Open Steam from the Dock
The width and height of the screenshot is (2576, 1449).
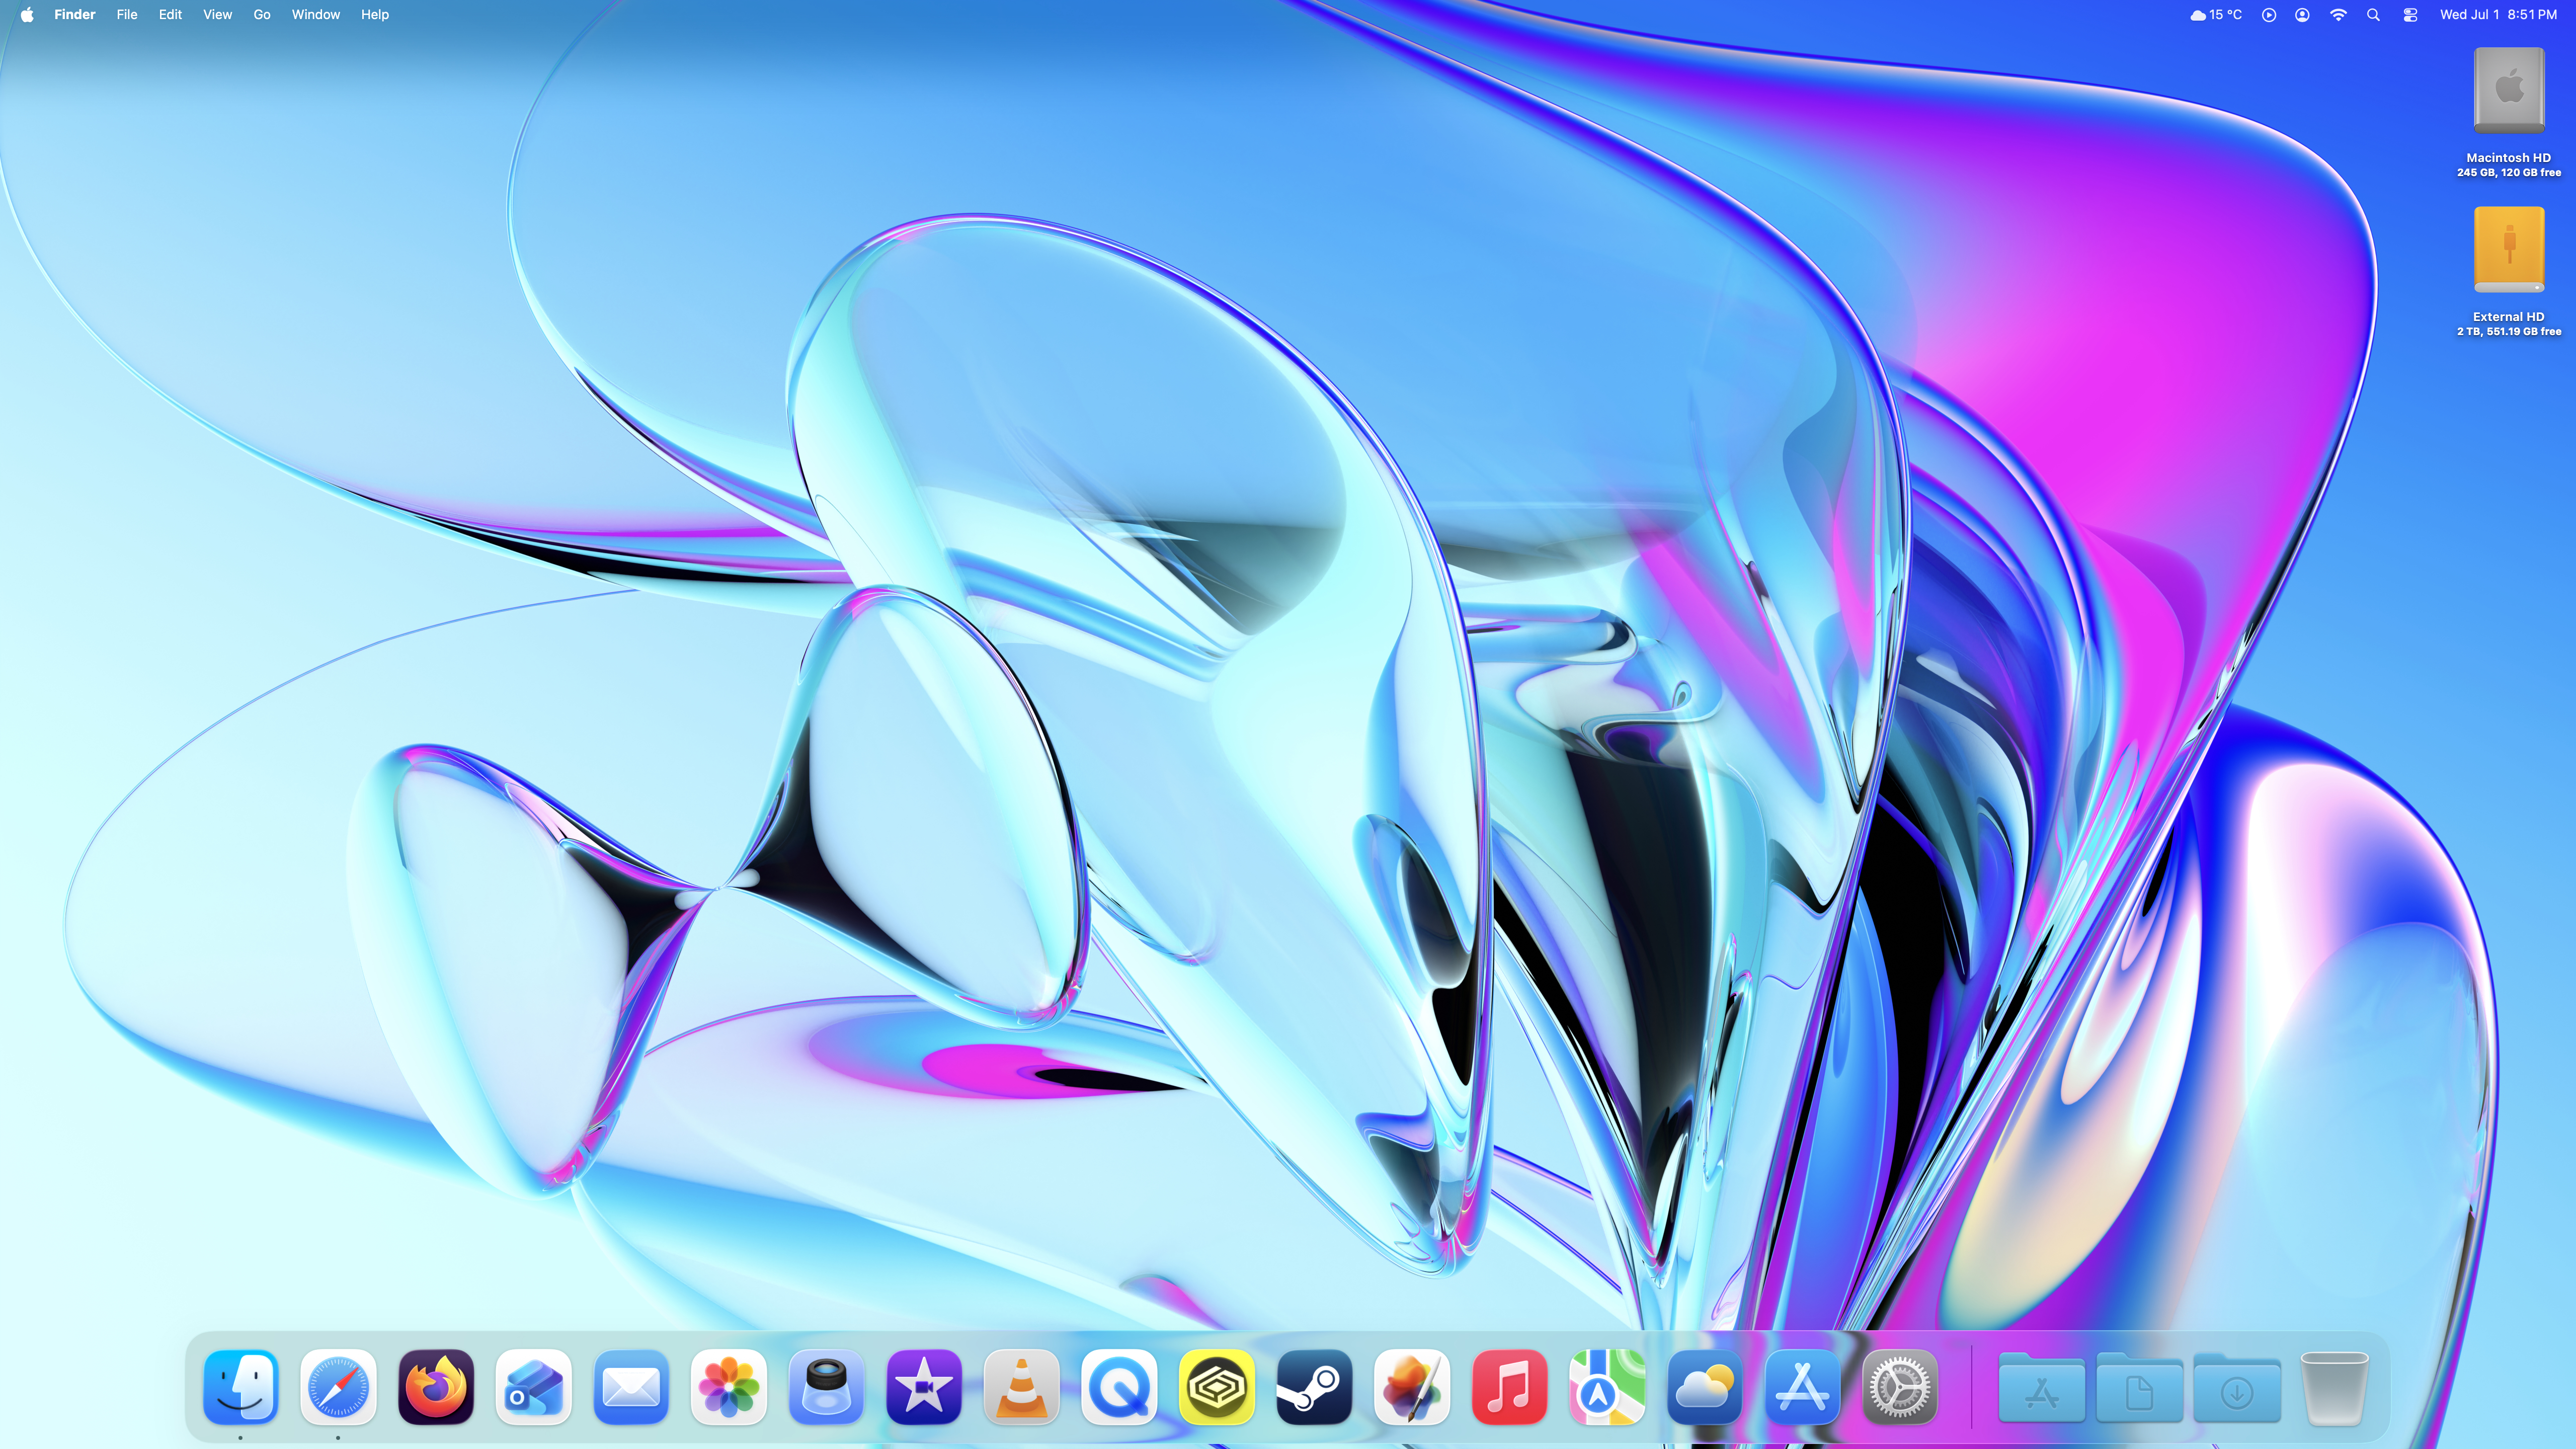tap(1314, 1387)
